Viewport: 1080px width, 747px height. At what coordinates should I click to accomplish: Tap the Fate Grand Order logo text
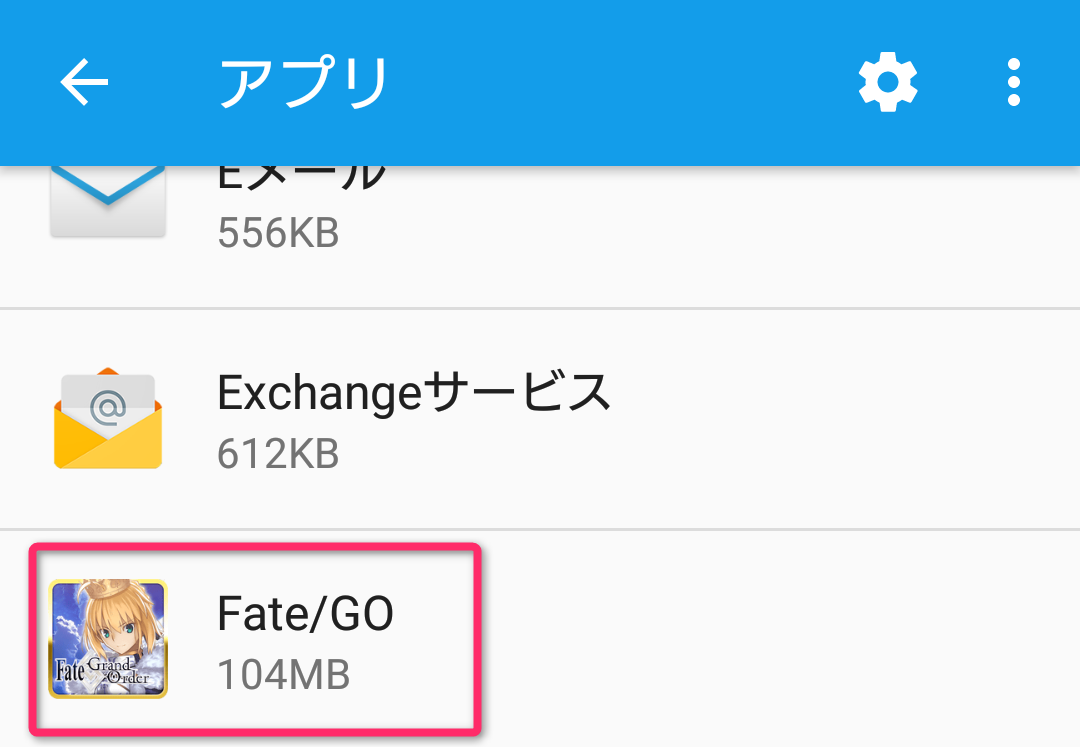(x=103, y=669)
